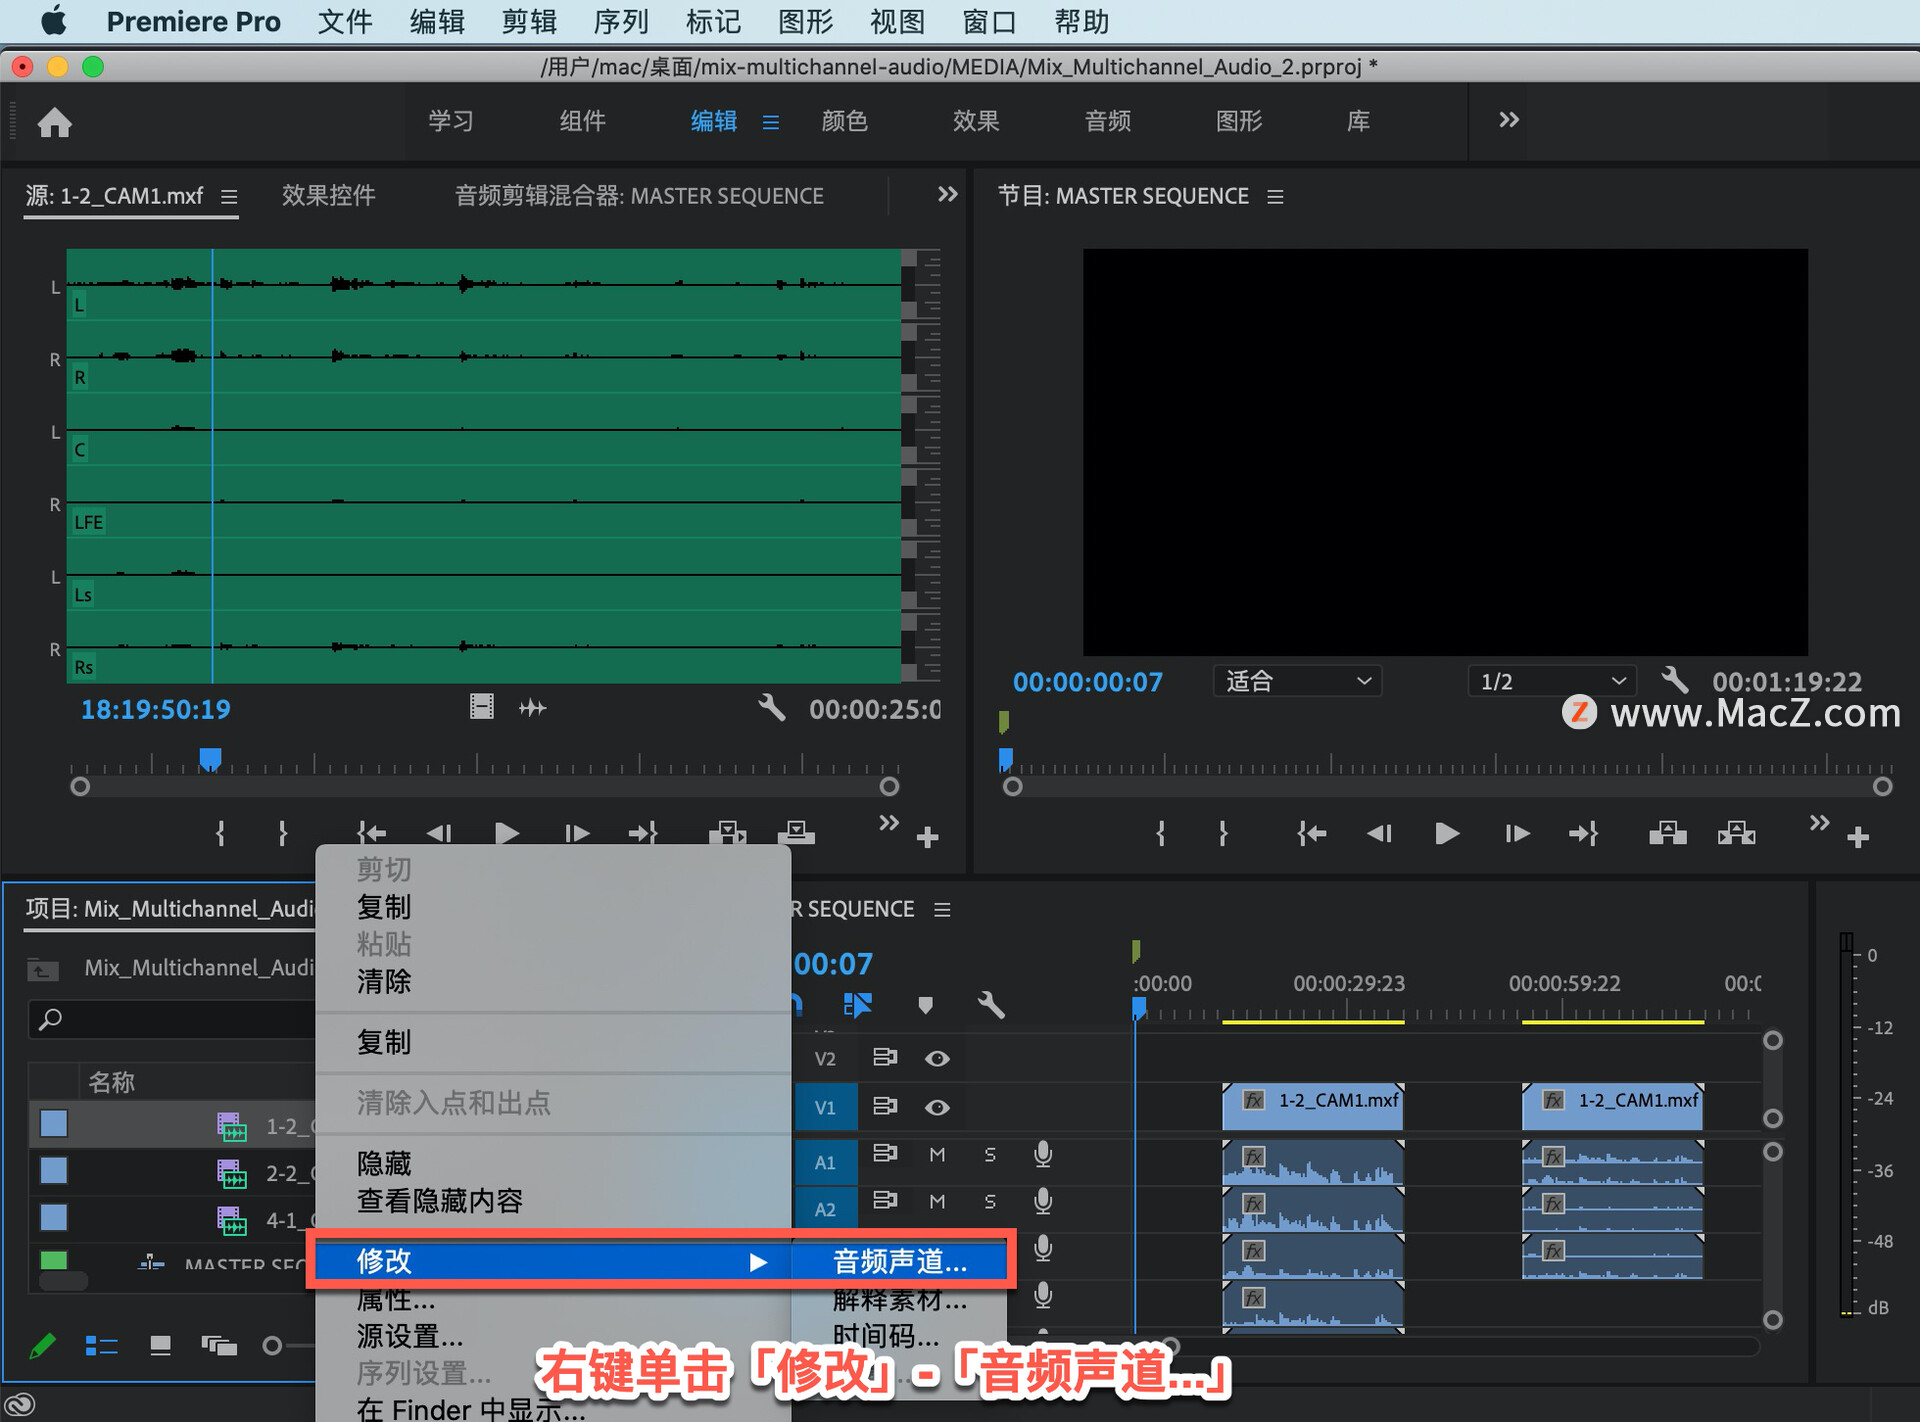The image size is (1920, 1422).
Task: Mark In in the Source monitor
Action: 221,833
